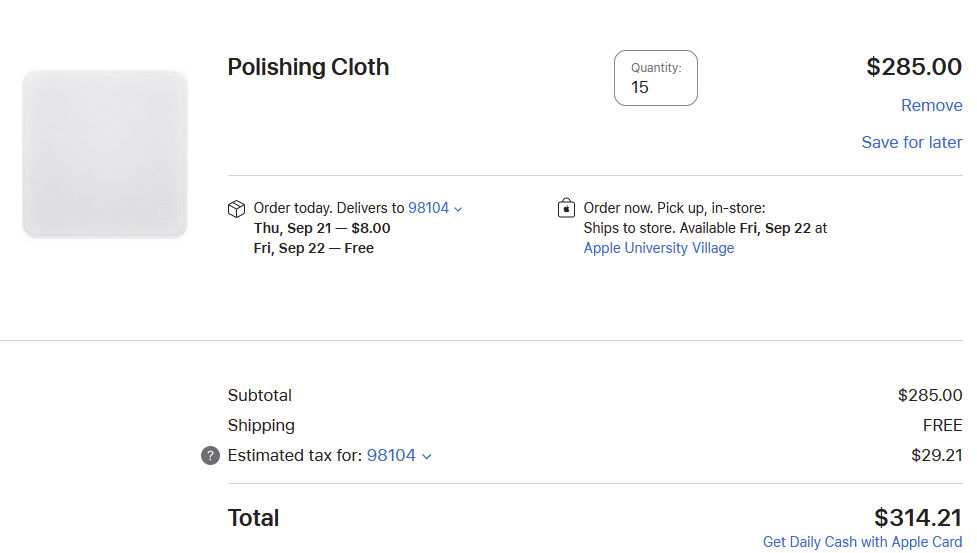Click the delivery box icon
This screenshot has height=553, width=977.
pos(237,208)
